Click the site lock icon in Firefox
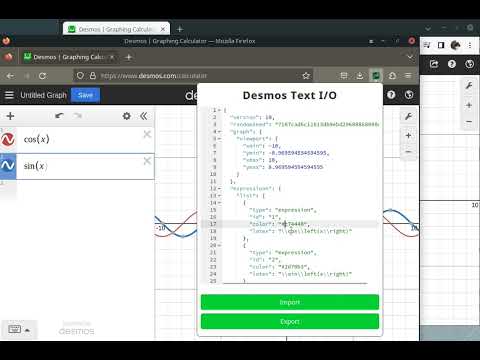Viewport: 480px width, 360px height. [x=93, y=76]
